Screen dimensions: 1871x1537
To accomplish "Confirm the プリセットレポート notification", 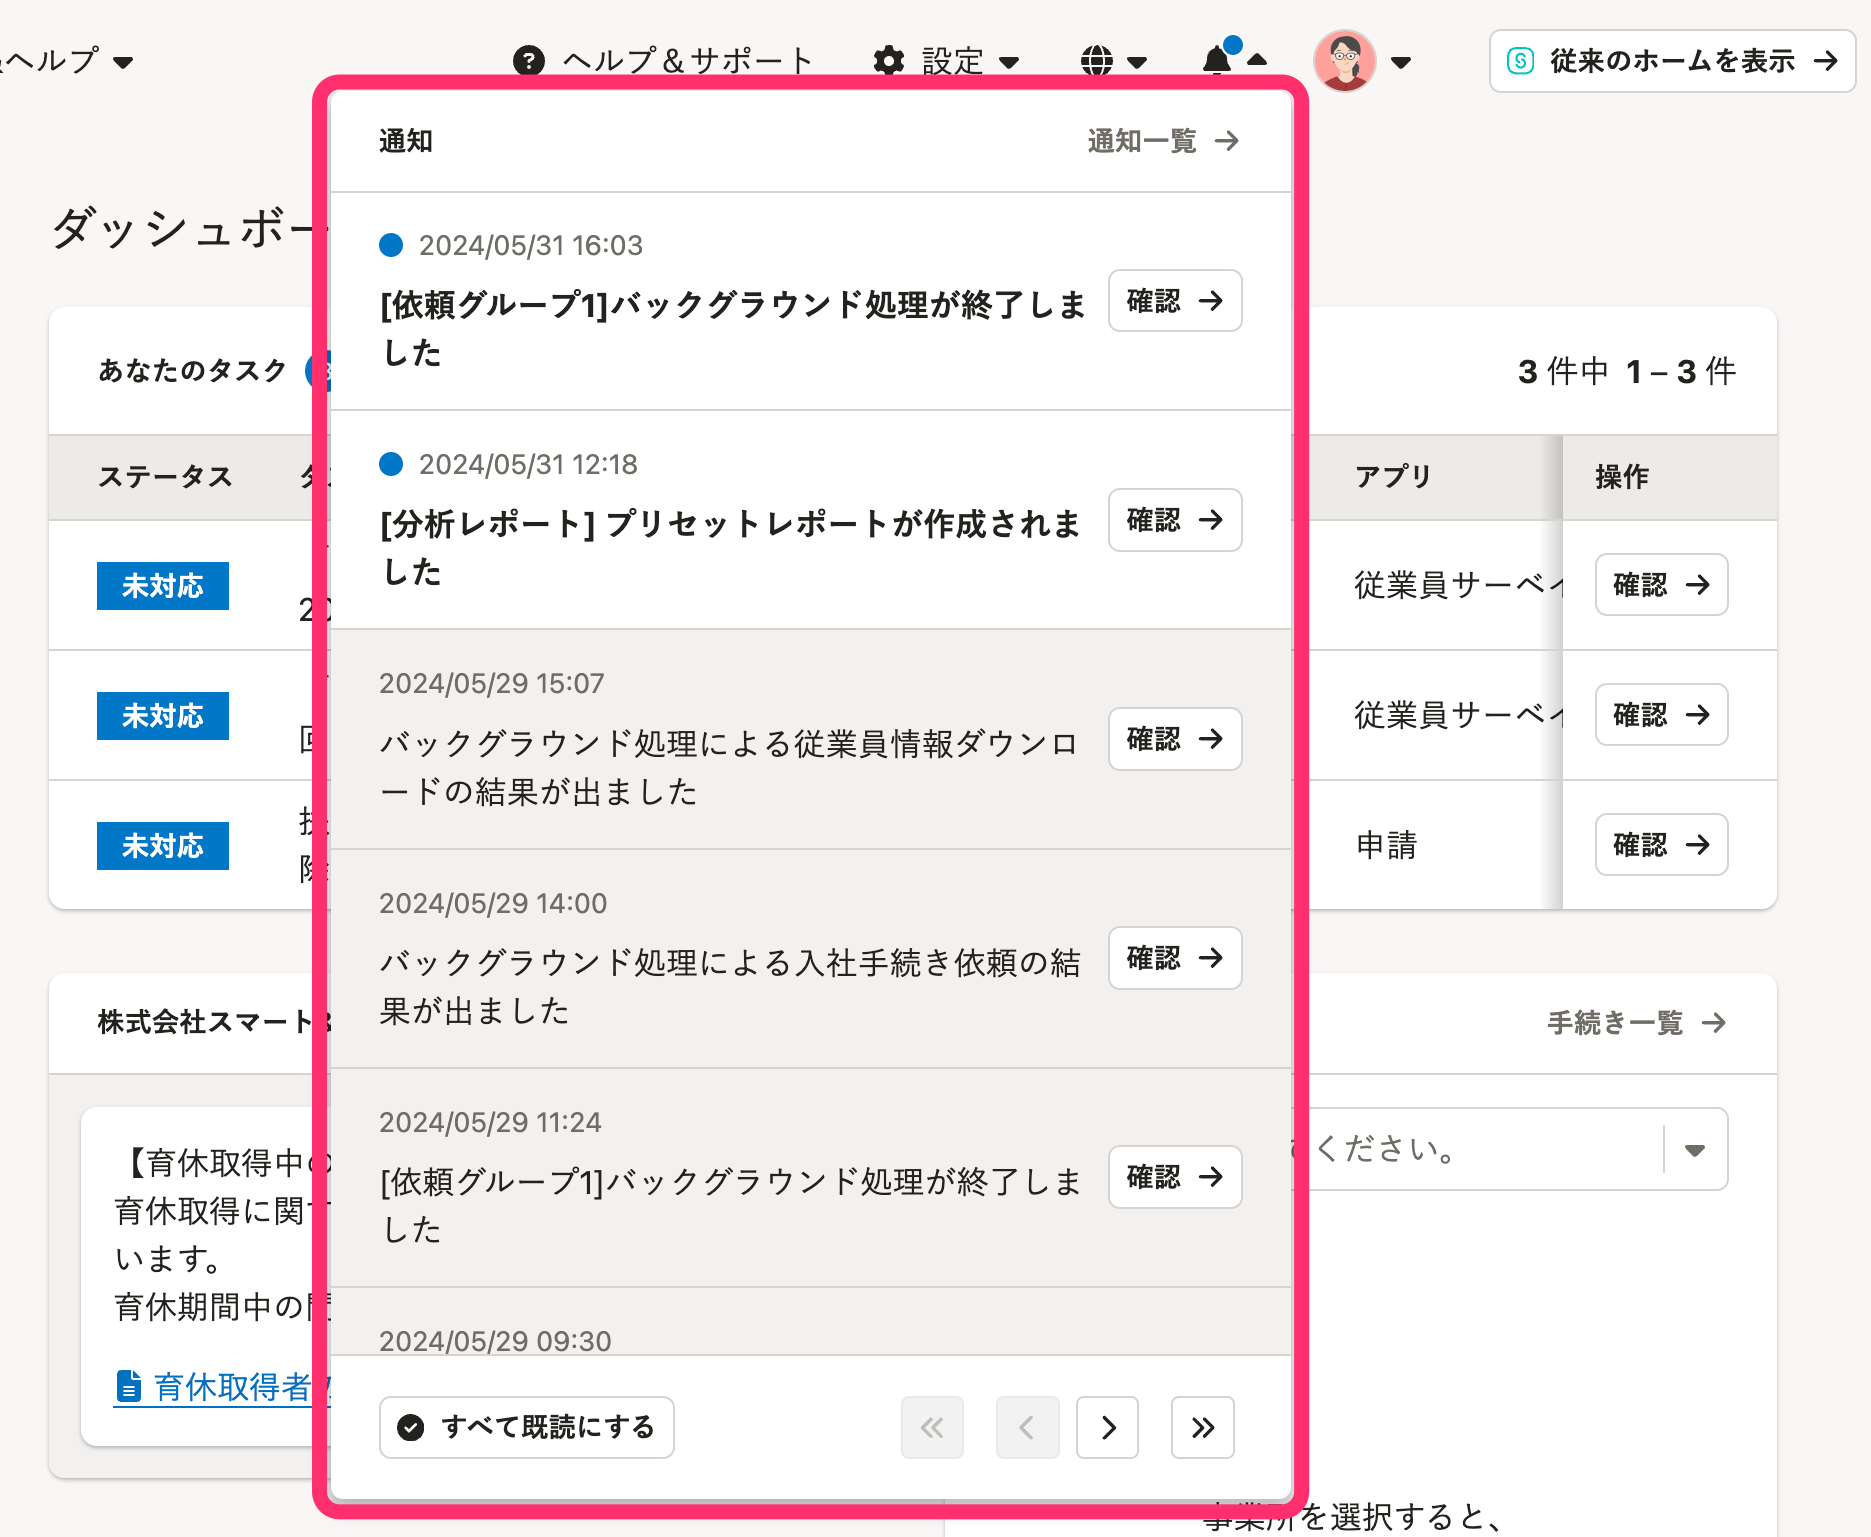I will [x=1175, y=520].
